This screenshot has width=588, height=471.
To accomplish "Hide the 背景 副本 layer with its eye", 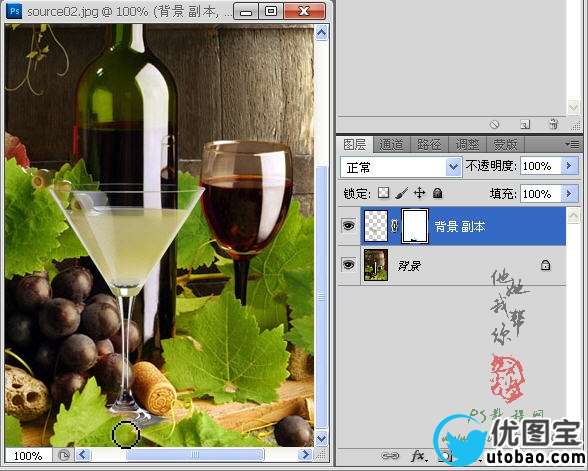I will 349,225.
